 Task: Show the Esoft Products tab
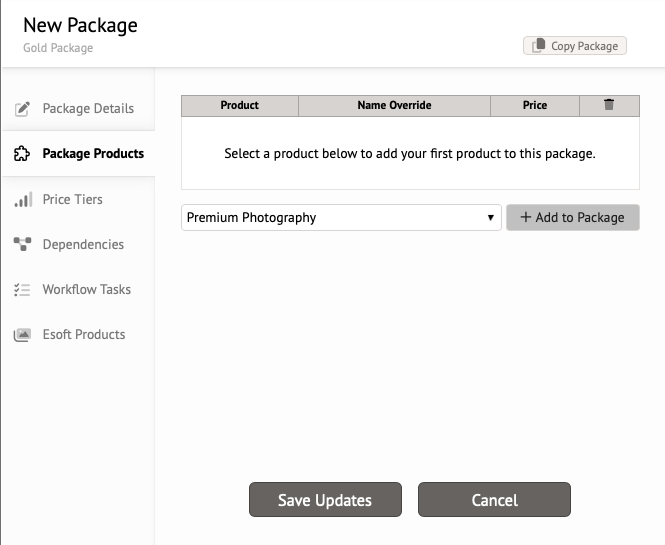[x=78, y=335]
